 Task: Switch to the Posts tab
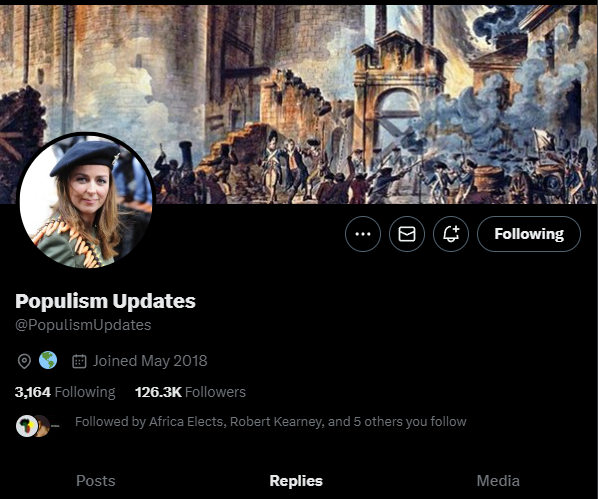point(96,481)
